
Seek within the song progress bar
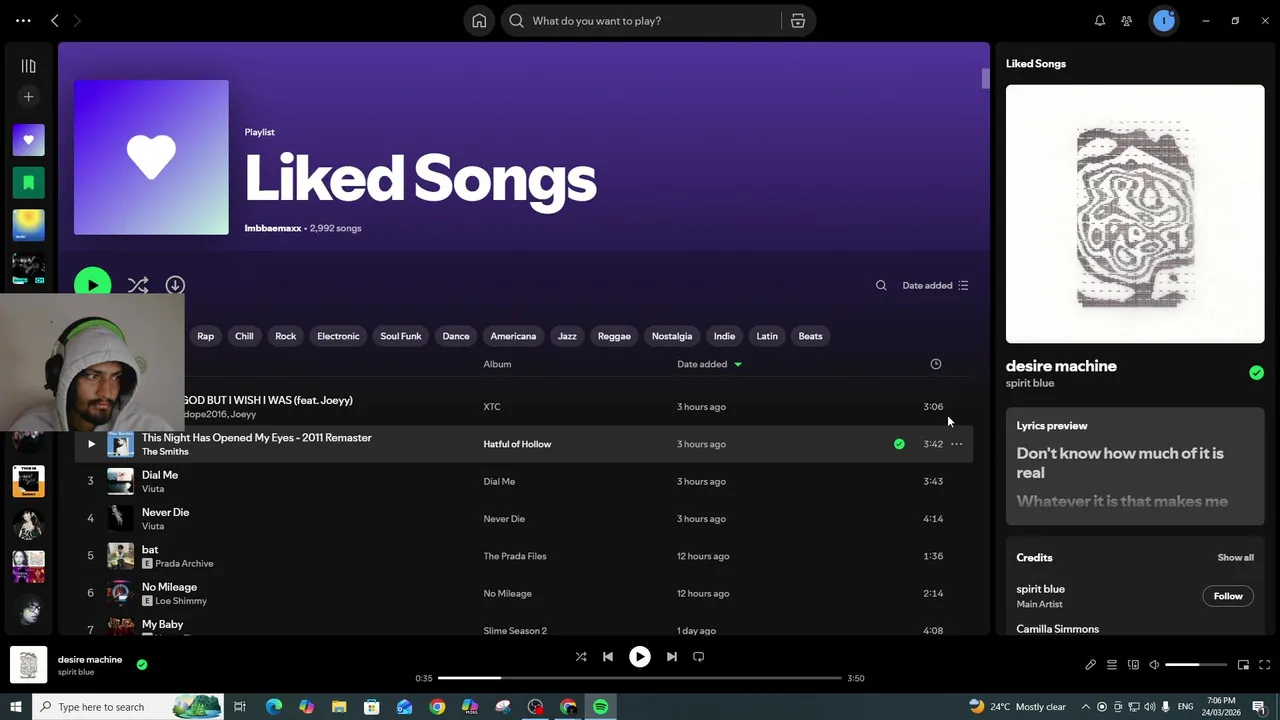(x=640, y=678)
